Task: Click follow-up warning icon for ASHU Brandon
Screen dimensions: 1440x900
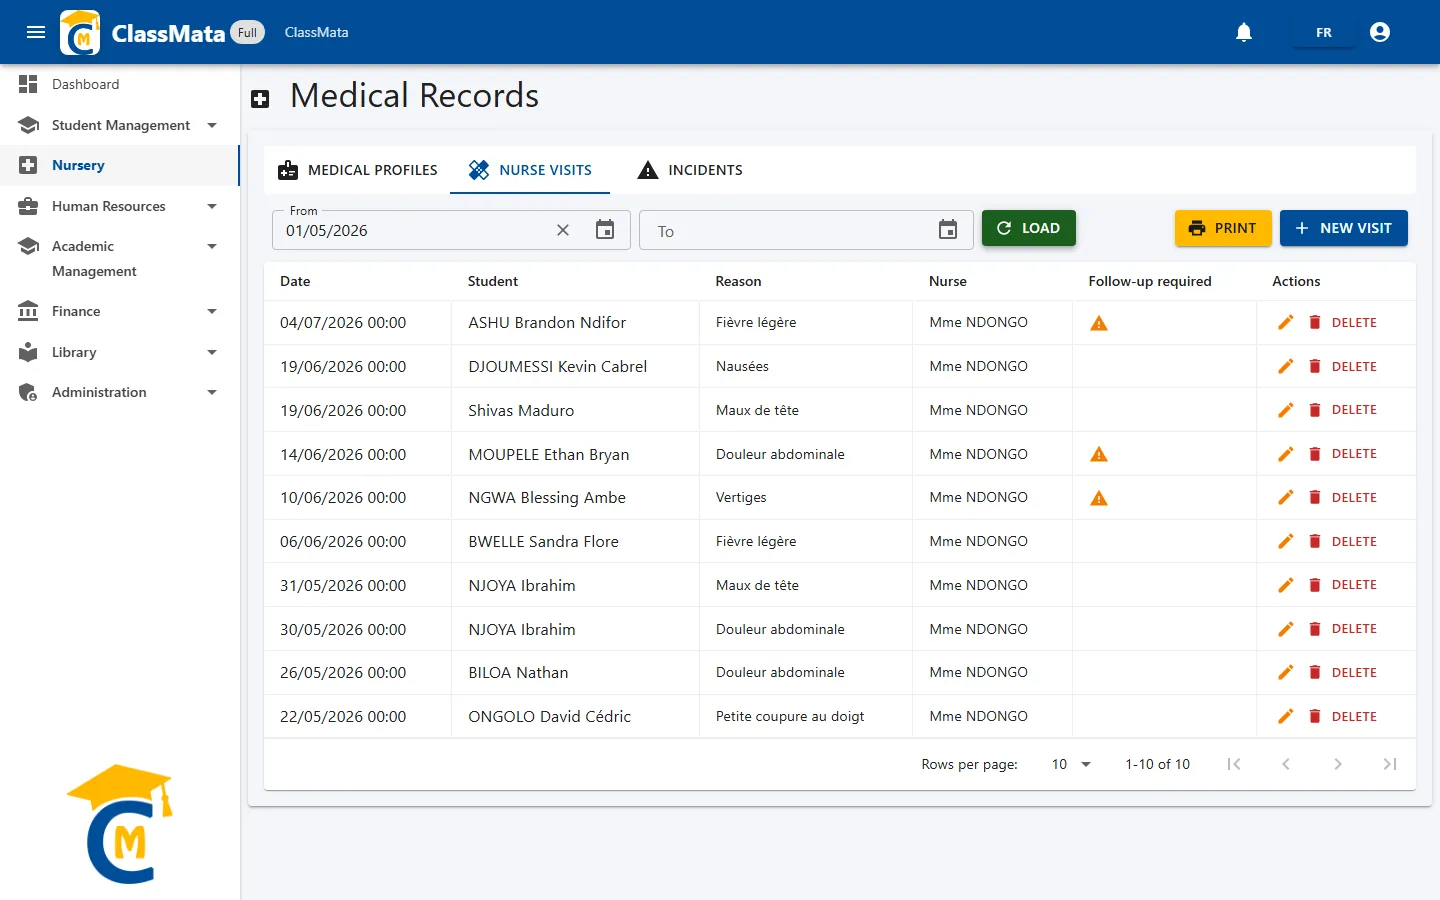Action: pyautogui.click(x=1099, y=323)
